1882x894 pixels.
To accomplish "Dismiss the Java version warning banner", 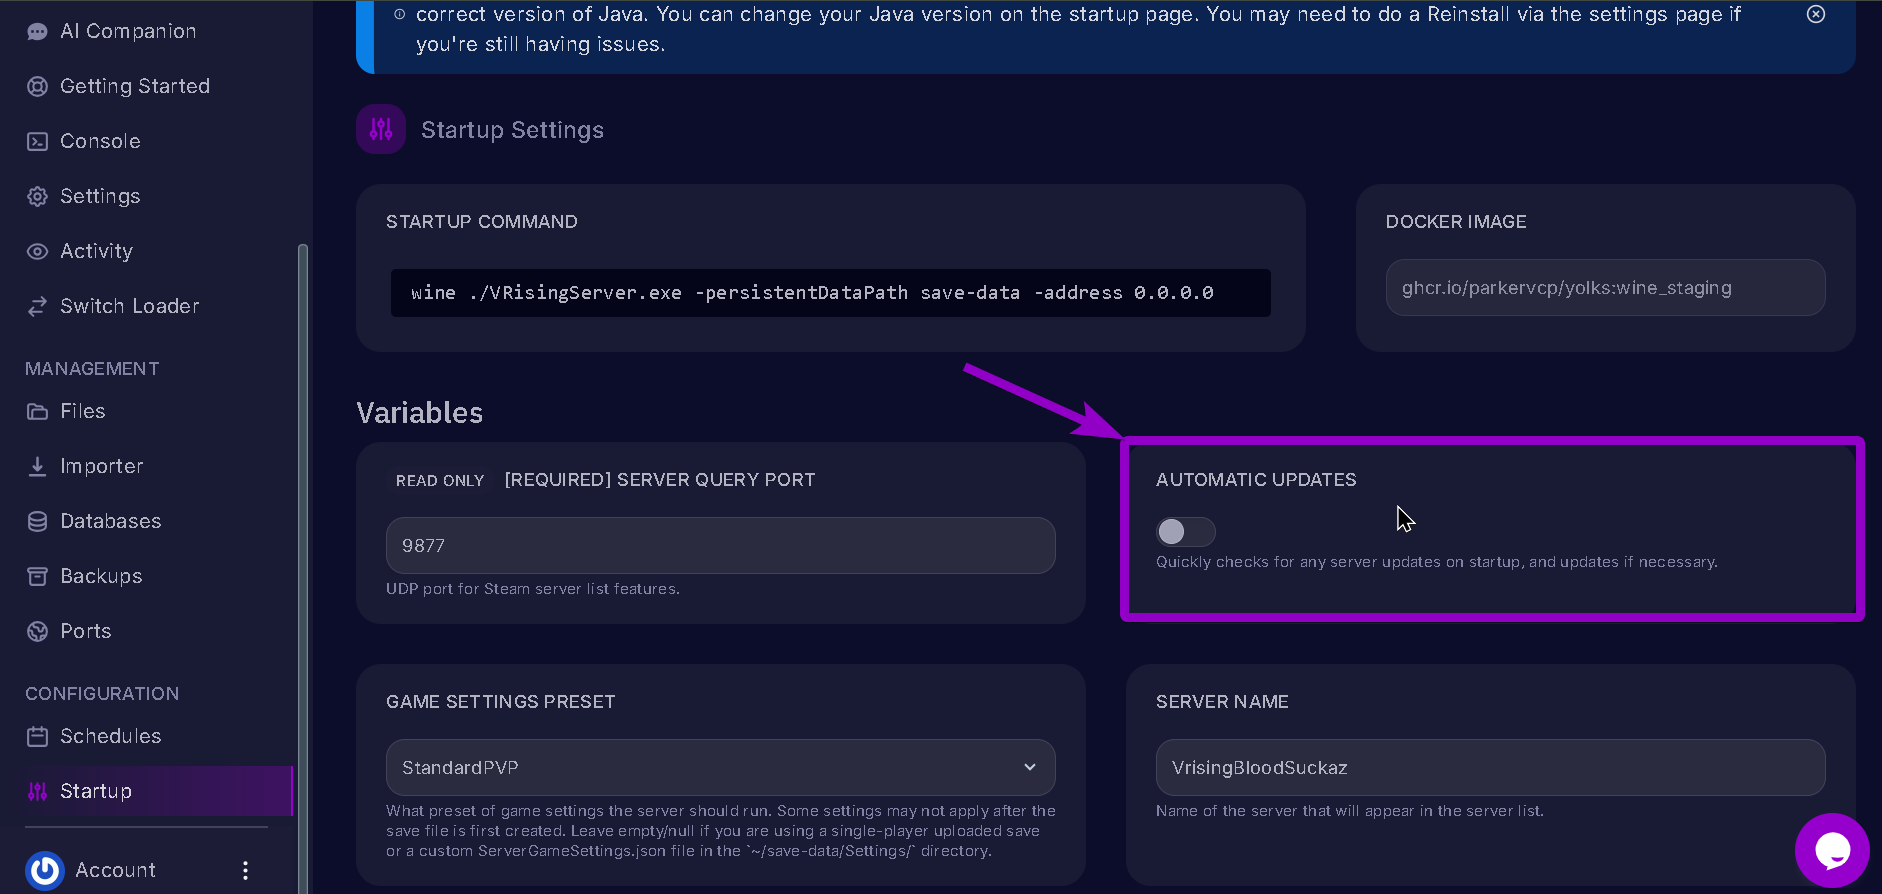I will click(x=1815, y=14).
